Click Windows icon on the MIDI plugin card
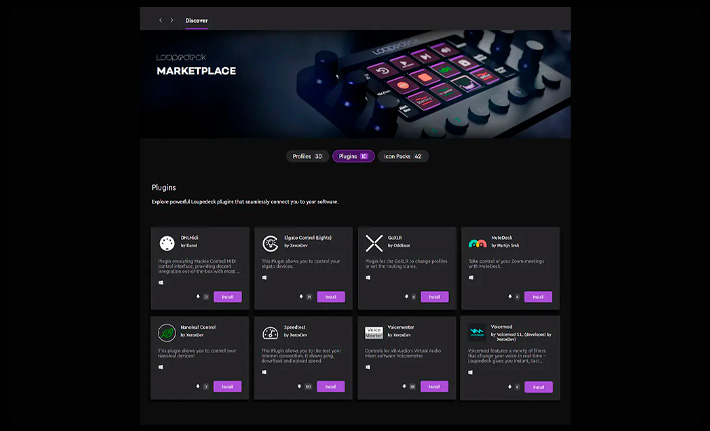710x431 pixels. 161,283
